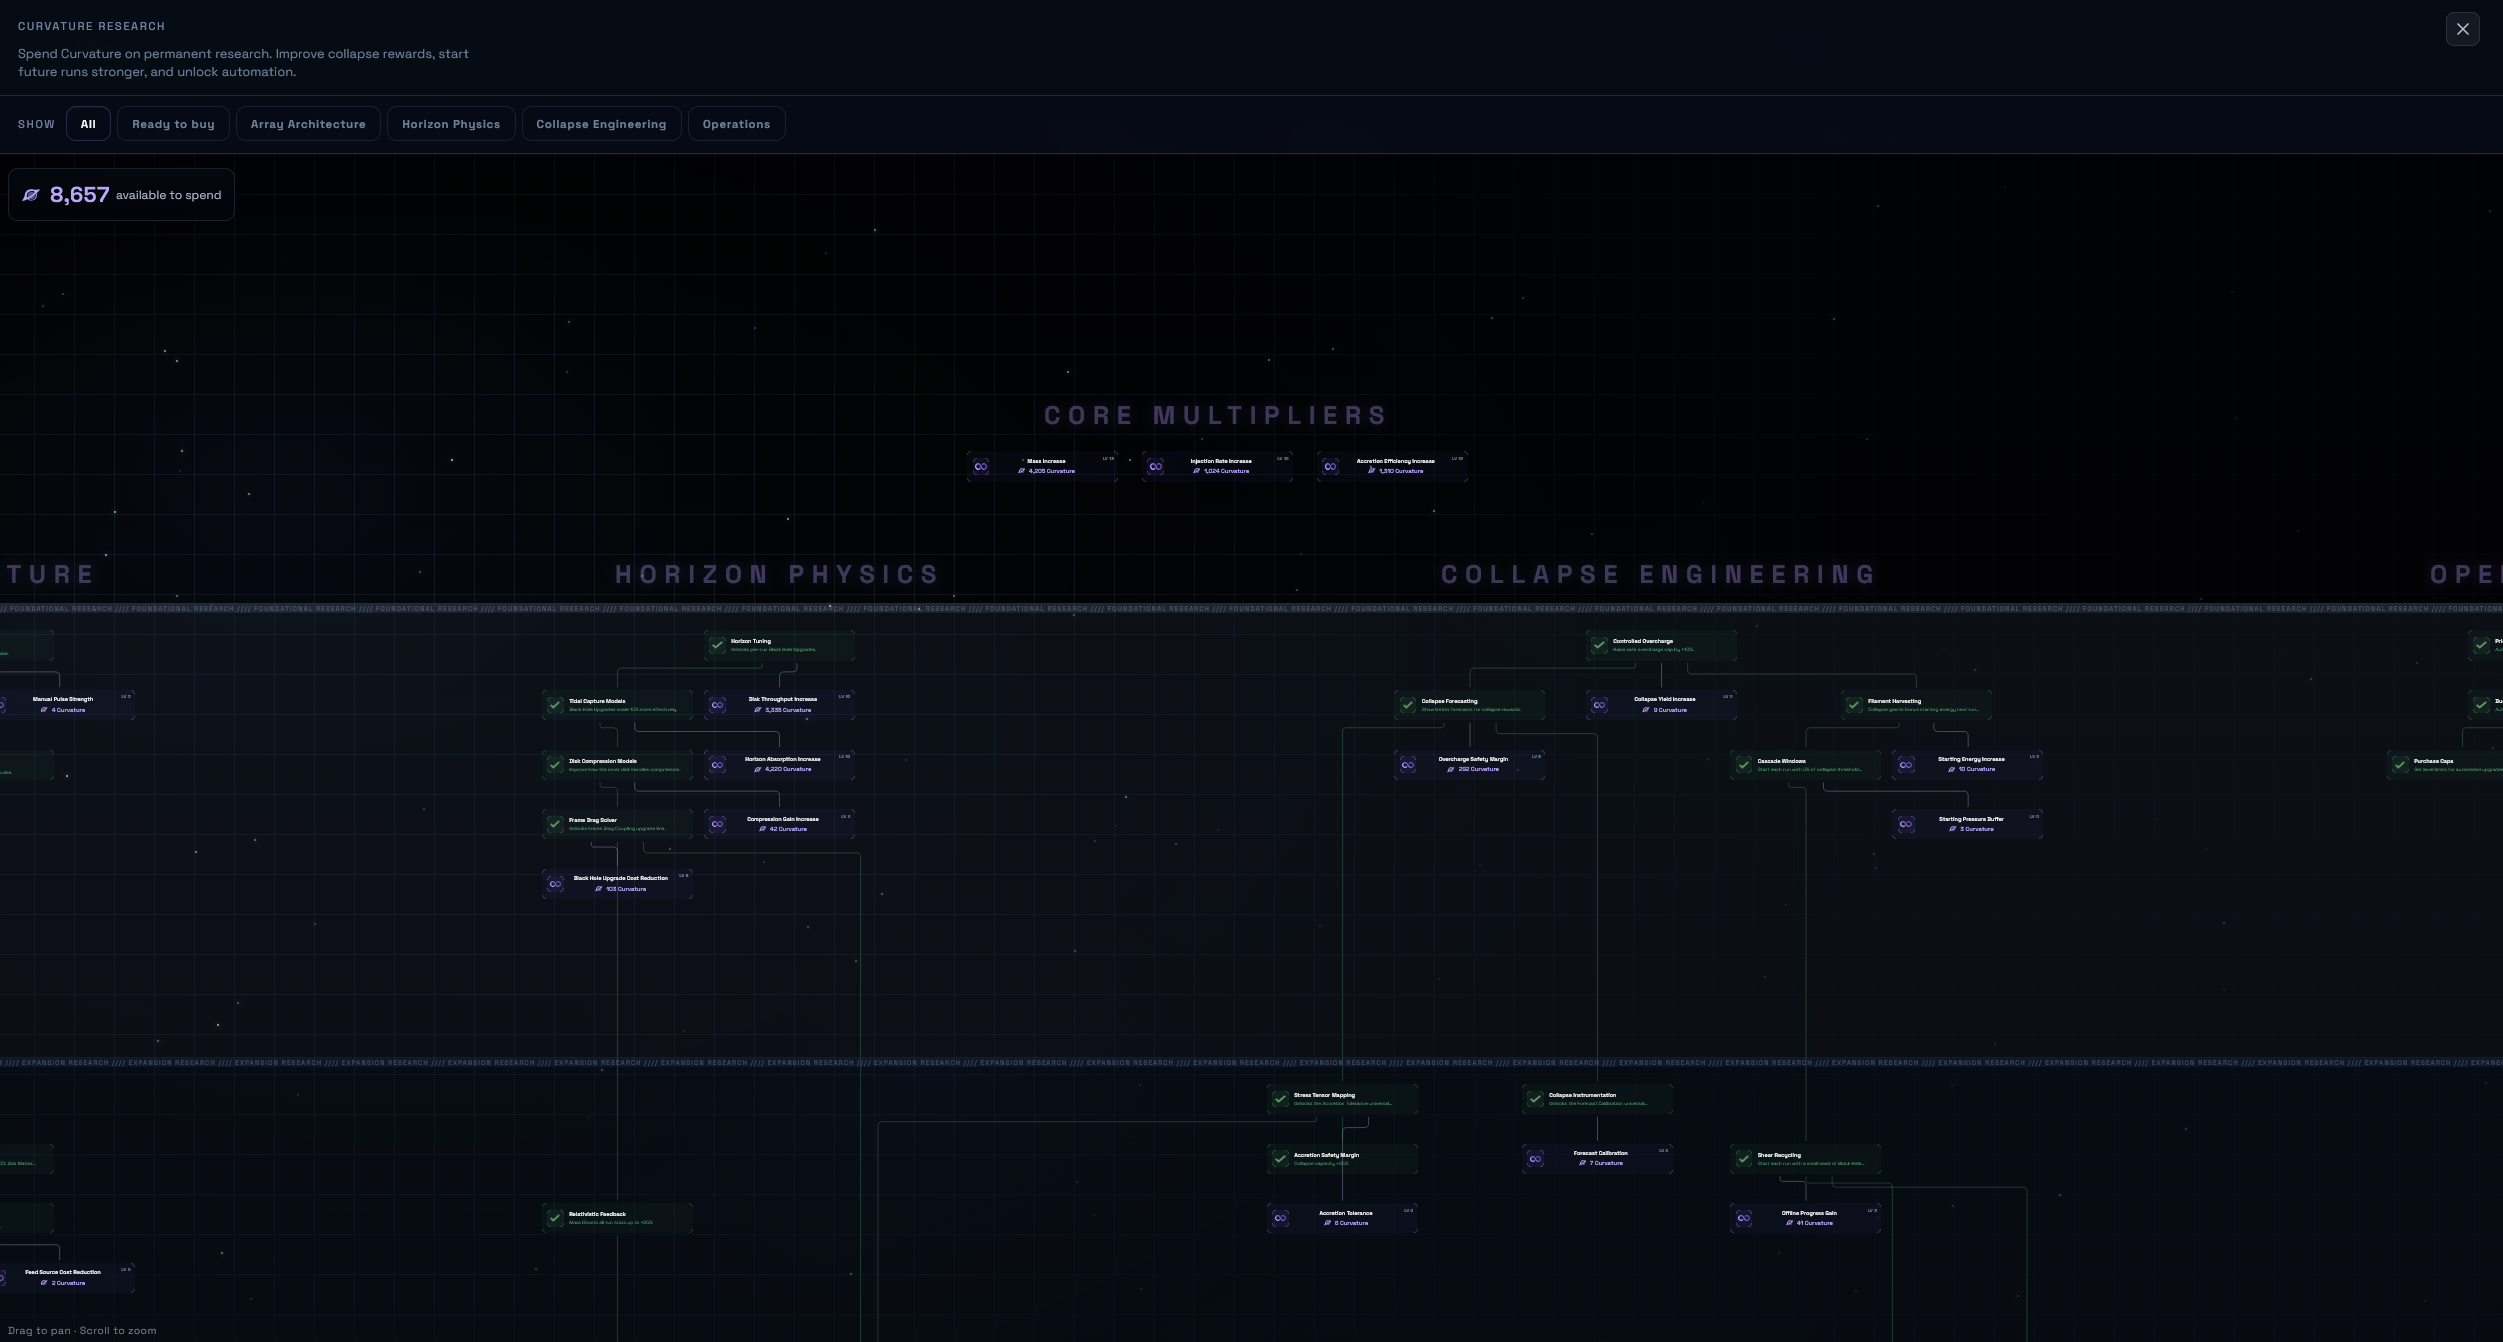Click the Controlled Overcharge green checkmark
This screenshot has height=1342, width=2503.
point(1600,645)
